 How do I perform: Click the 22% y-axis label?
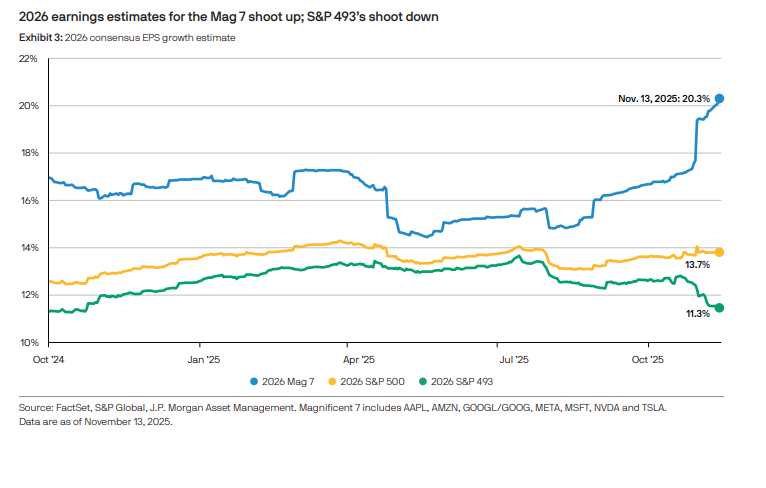click(x=28, y=58)
